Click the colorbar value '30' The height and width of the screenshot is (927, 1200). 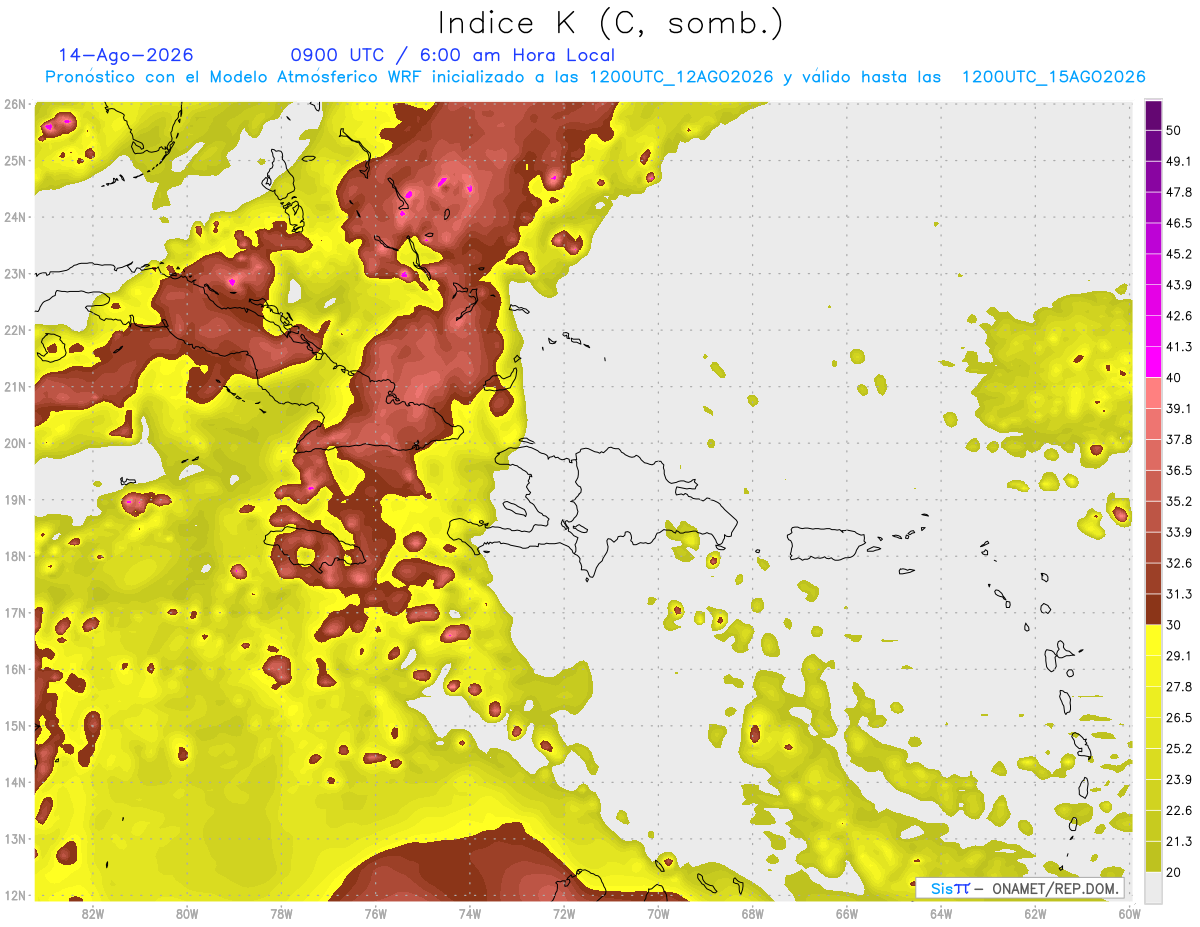pyautogui.click(x=1175, y=625)
